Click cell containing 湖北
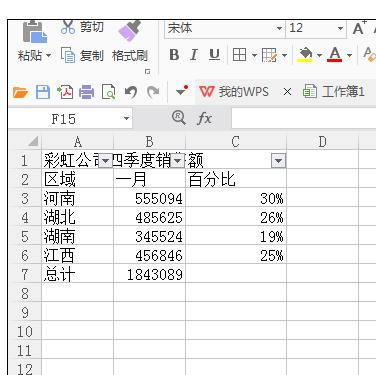376x375 pixels. coord(78,218)
